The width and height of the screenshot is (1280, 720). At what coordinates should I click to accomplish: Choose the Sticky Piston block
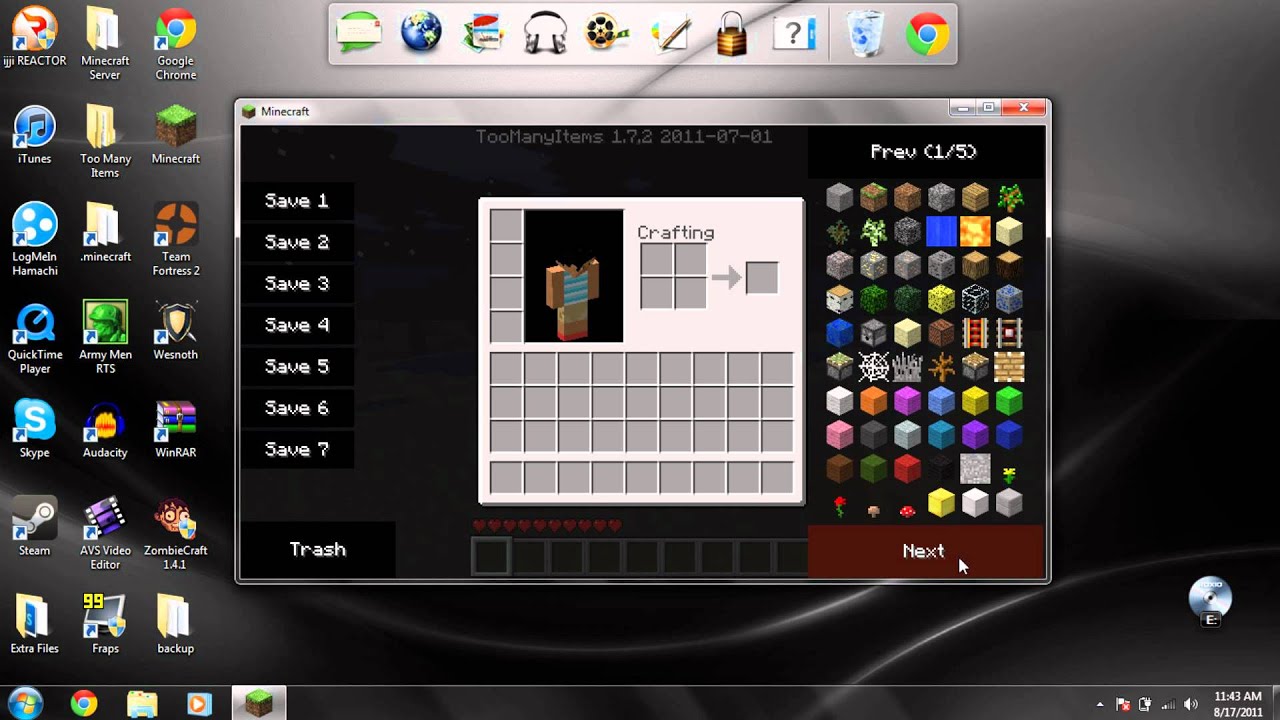click(839, 367)
